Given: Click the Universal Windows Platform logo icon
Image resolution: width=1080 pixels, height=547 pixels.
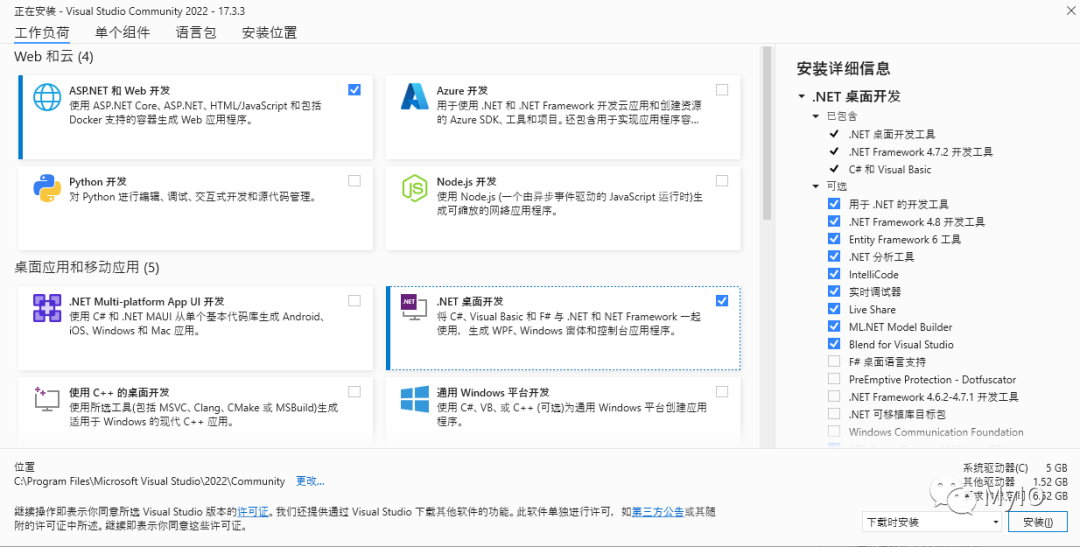Looking at the screenshot, I should coord(415,399).
